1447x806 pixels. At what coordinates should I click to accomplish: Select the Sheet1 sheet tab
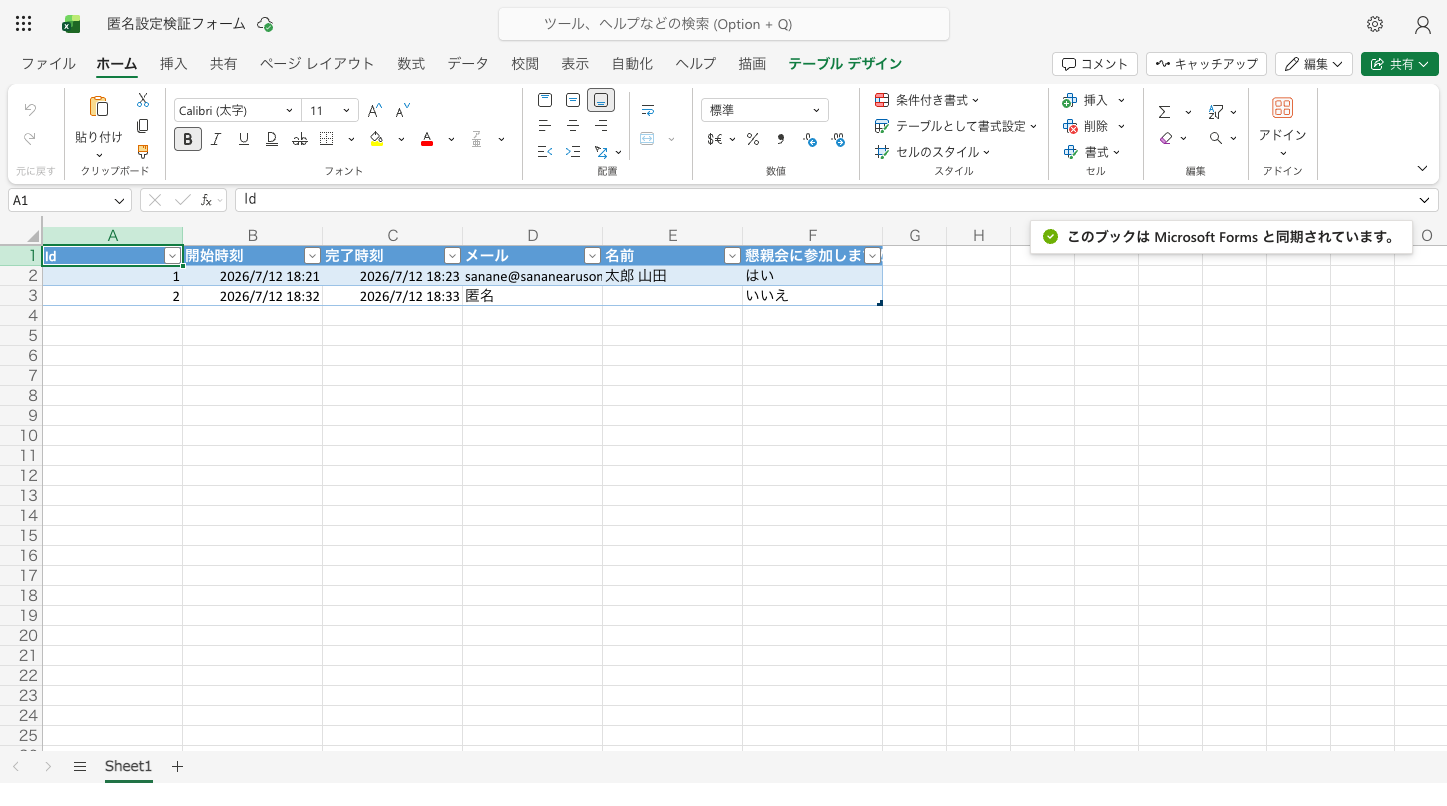(128, 766)
